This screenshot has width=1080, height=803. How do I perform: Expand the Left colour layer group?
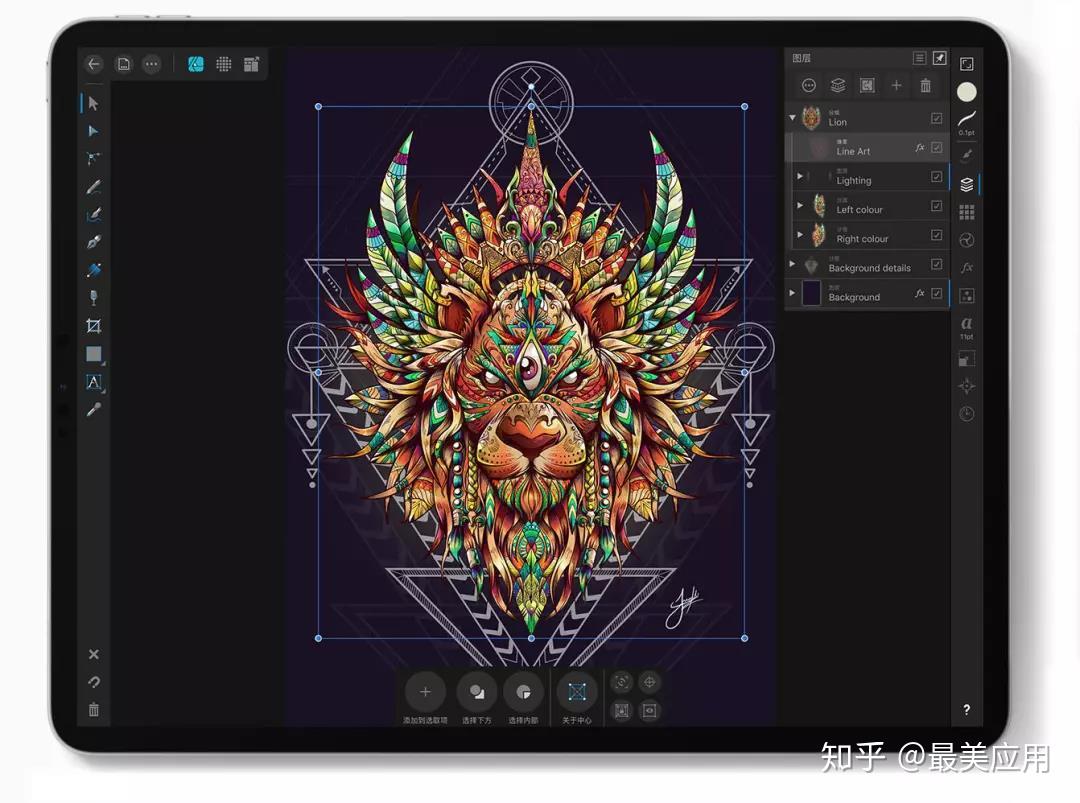pos(800,205)
